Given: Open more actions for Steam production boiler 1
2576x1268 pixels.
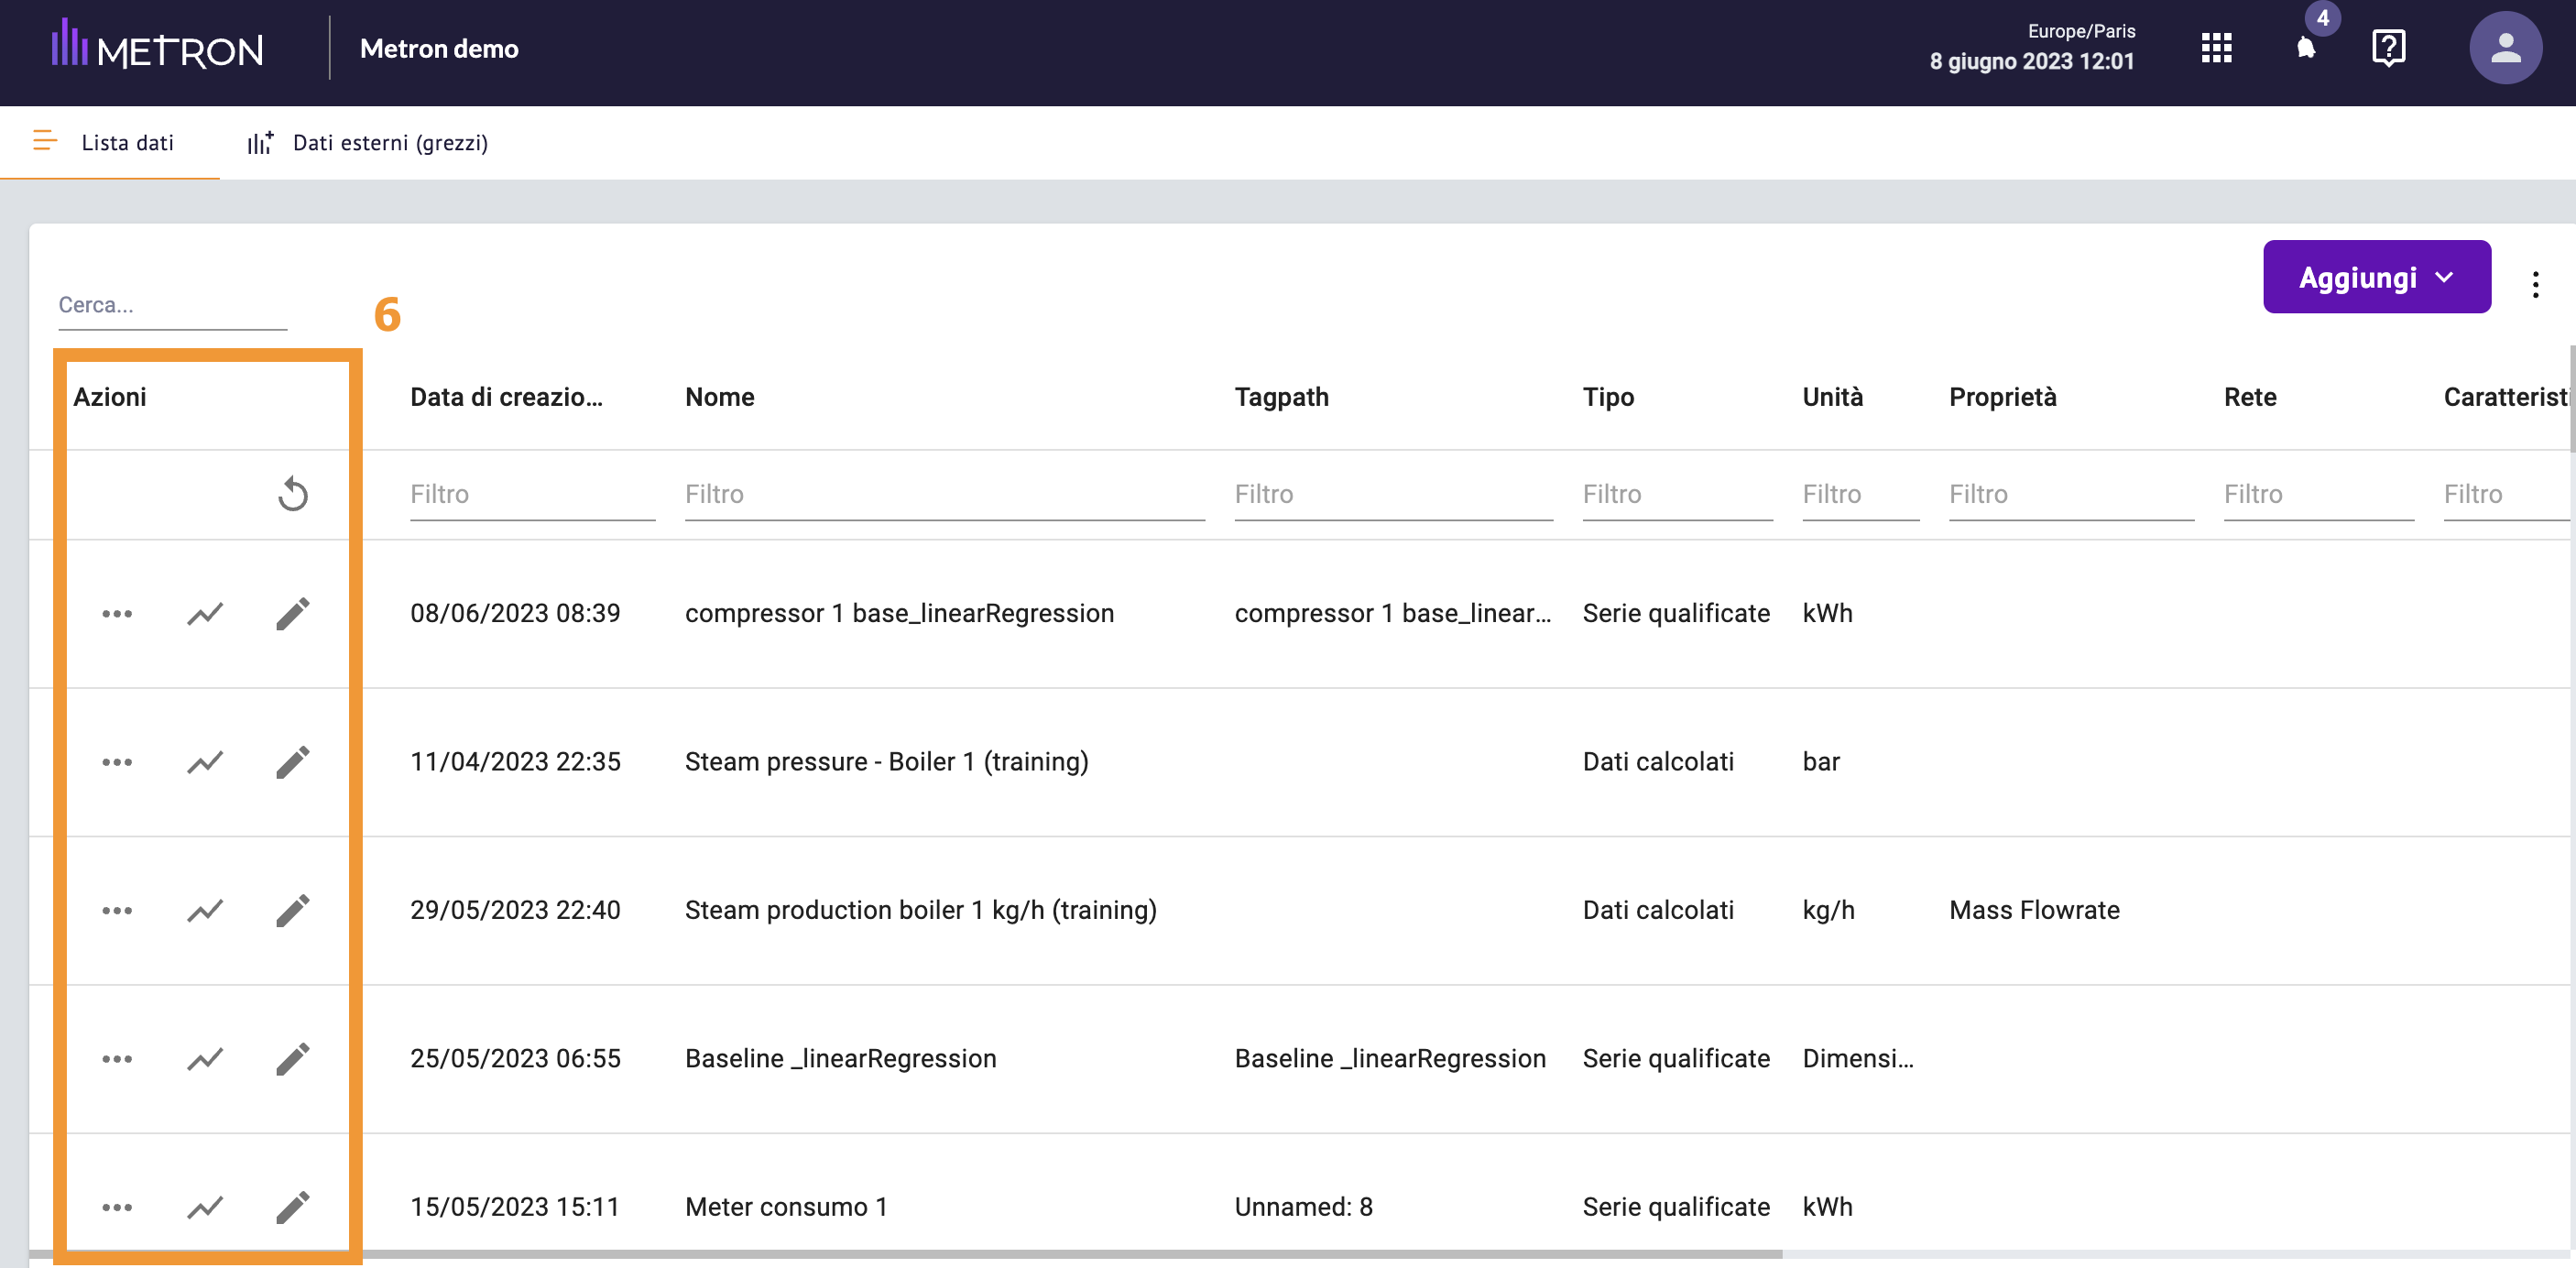Looking at the screenshot, I should tap(117, 910).
